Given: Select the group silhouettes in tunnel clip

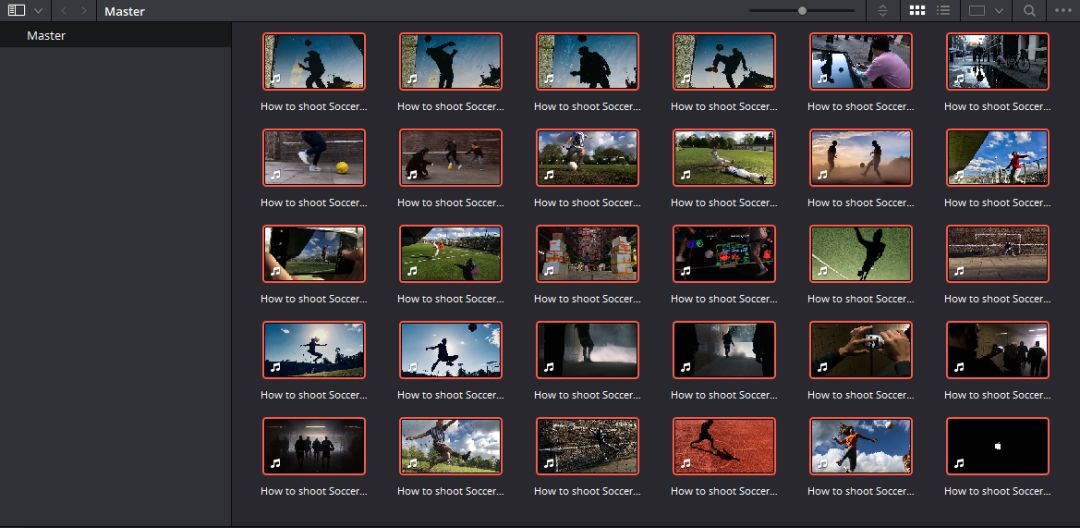Looking at the screenshot, I should (314, 447).
